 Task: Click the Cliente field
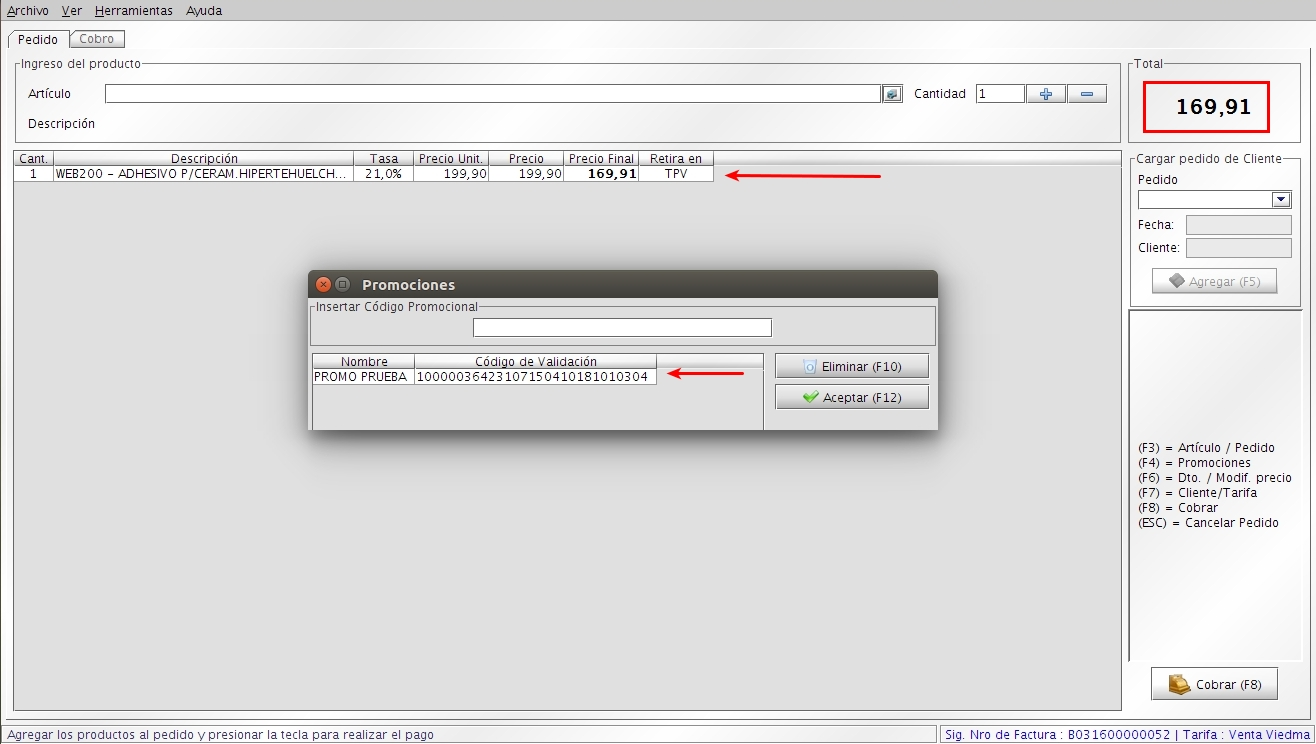tap(1238, 248)
